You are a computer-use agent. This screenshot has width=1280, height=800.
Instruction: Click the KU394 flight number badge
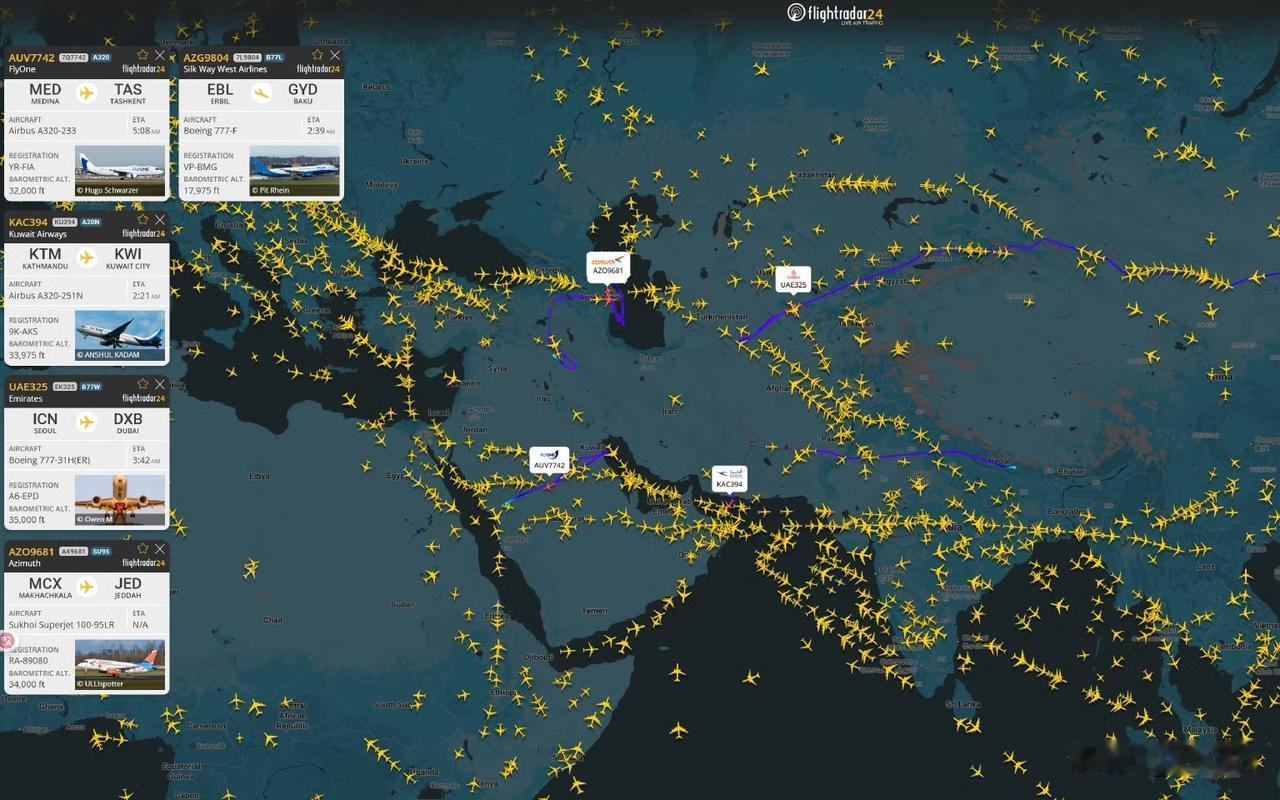tap(64, 222)
